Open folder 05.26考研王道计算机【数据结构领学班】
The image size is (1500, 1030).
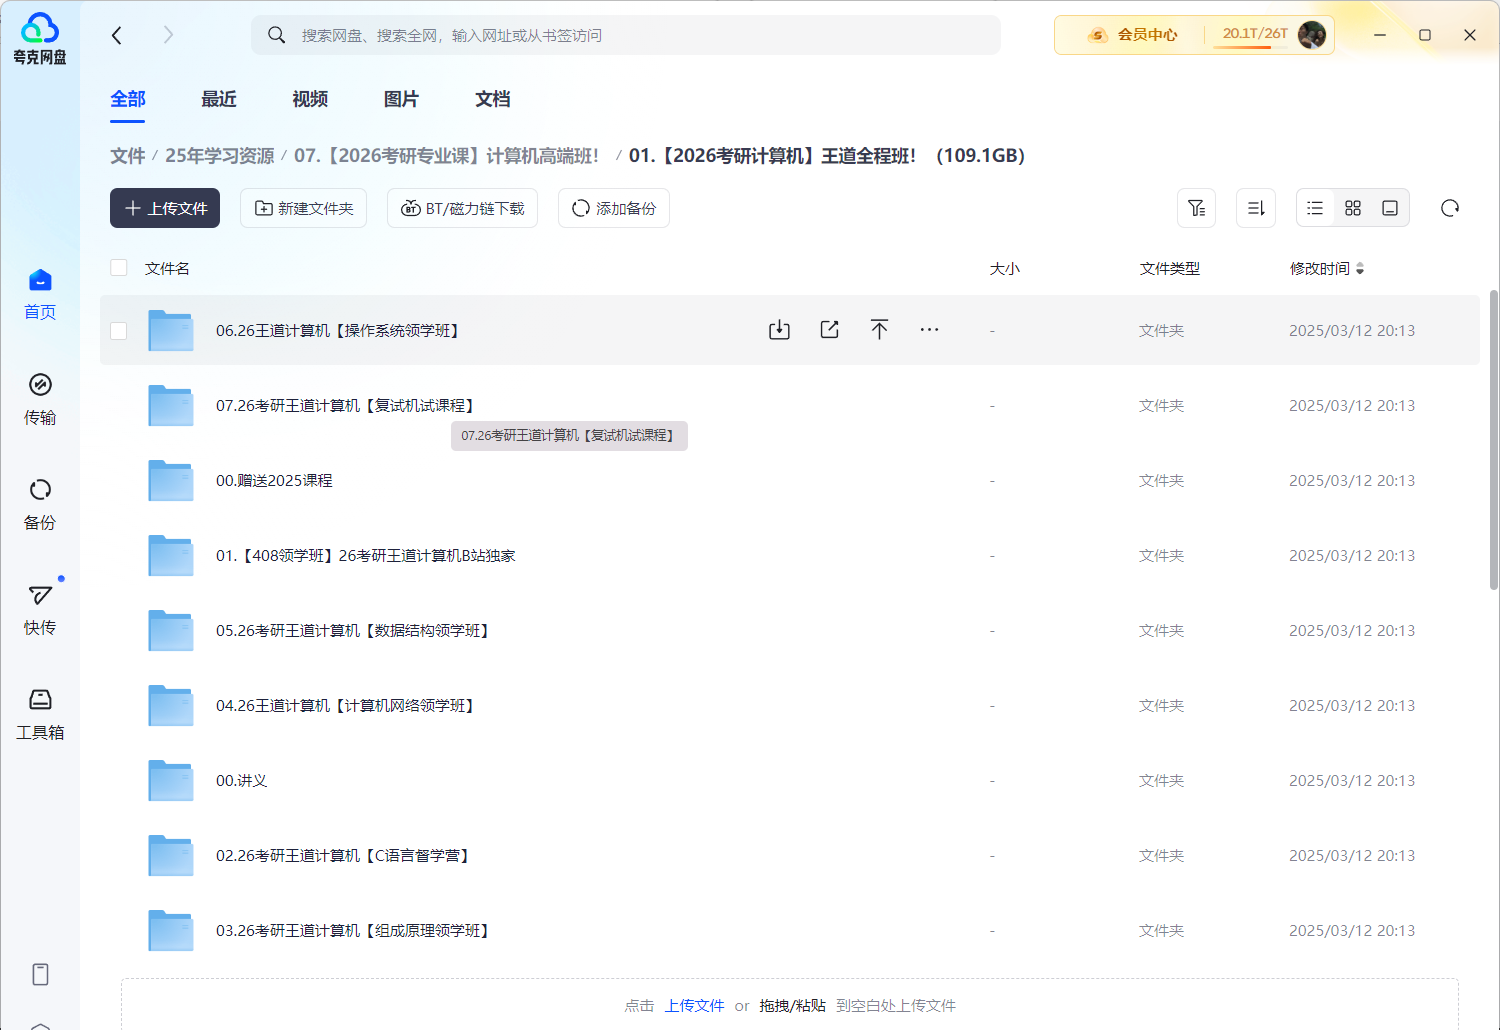[352, 630]
